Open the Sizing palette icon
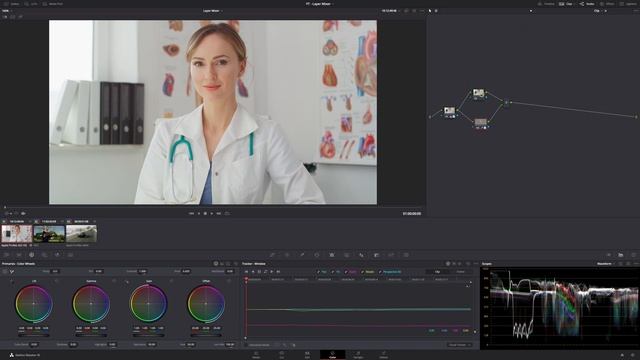The image size is (640, 360). tap(391, 255)
